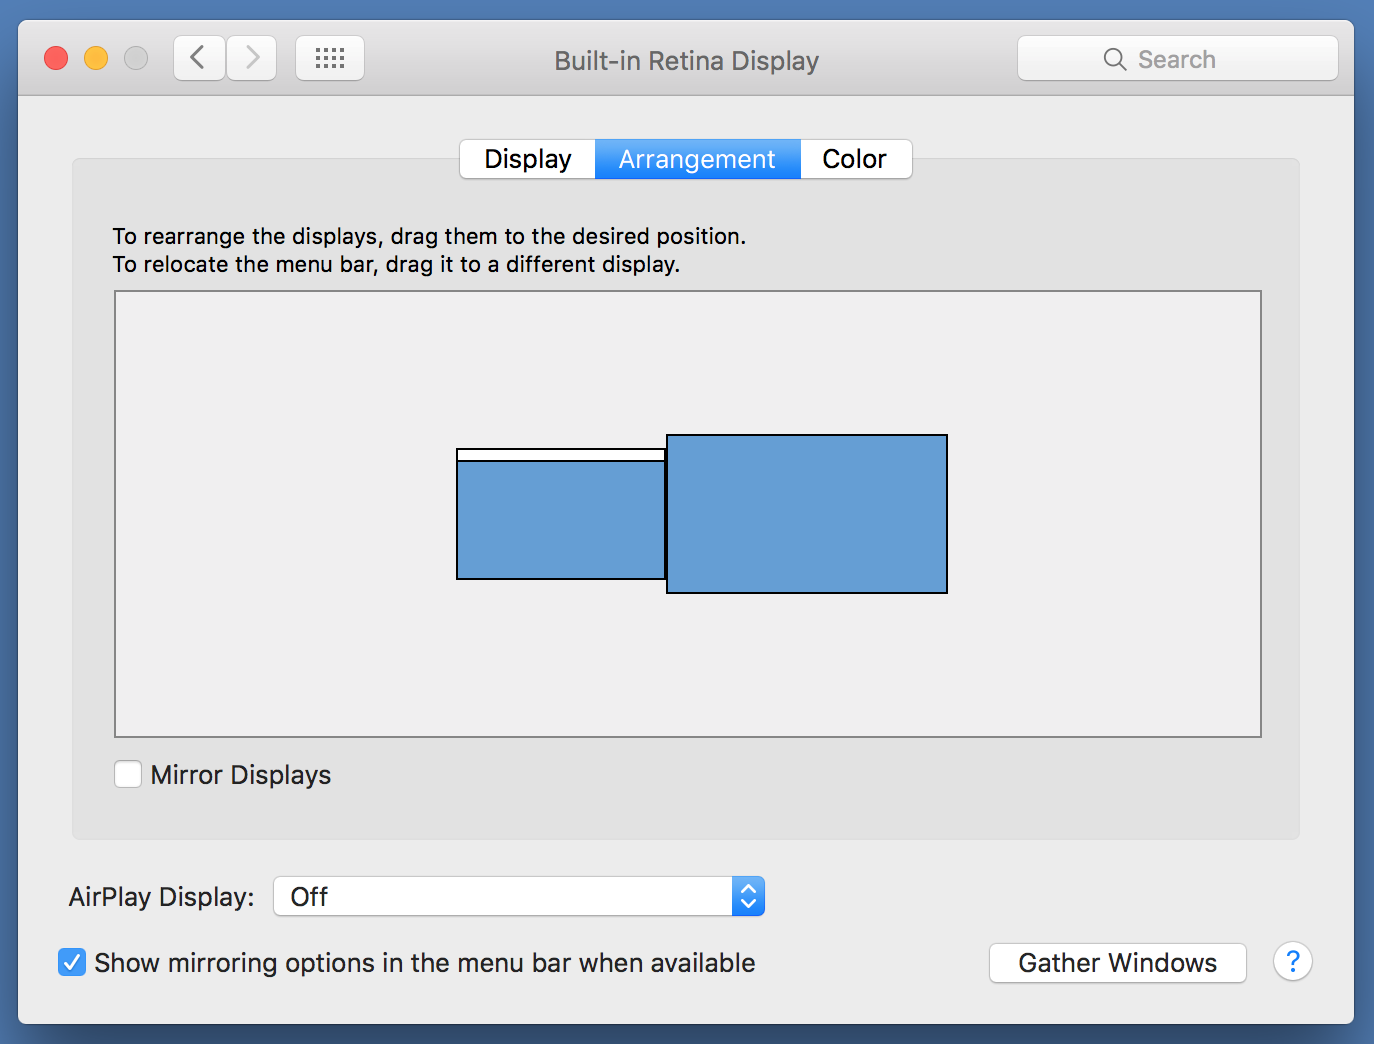Switch to the Display tab
Viewport: 1374px width, 1044px height.
pos(528,159)
